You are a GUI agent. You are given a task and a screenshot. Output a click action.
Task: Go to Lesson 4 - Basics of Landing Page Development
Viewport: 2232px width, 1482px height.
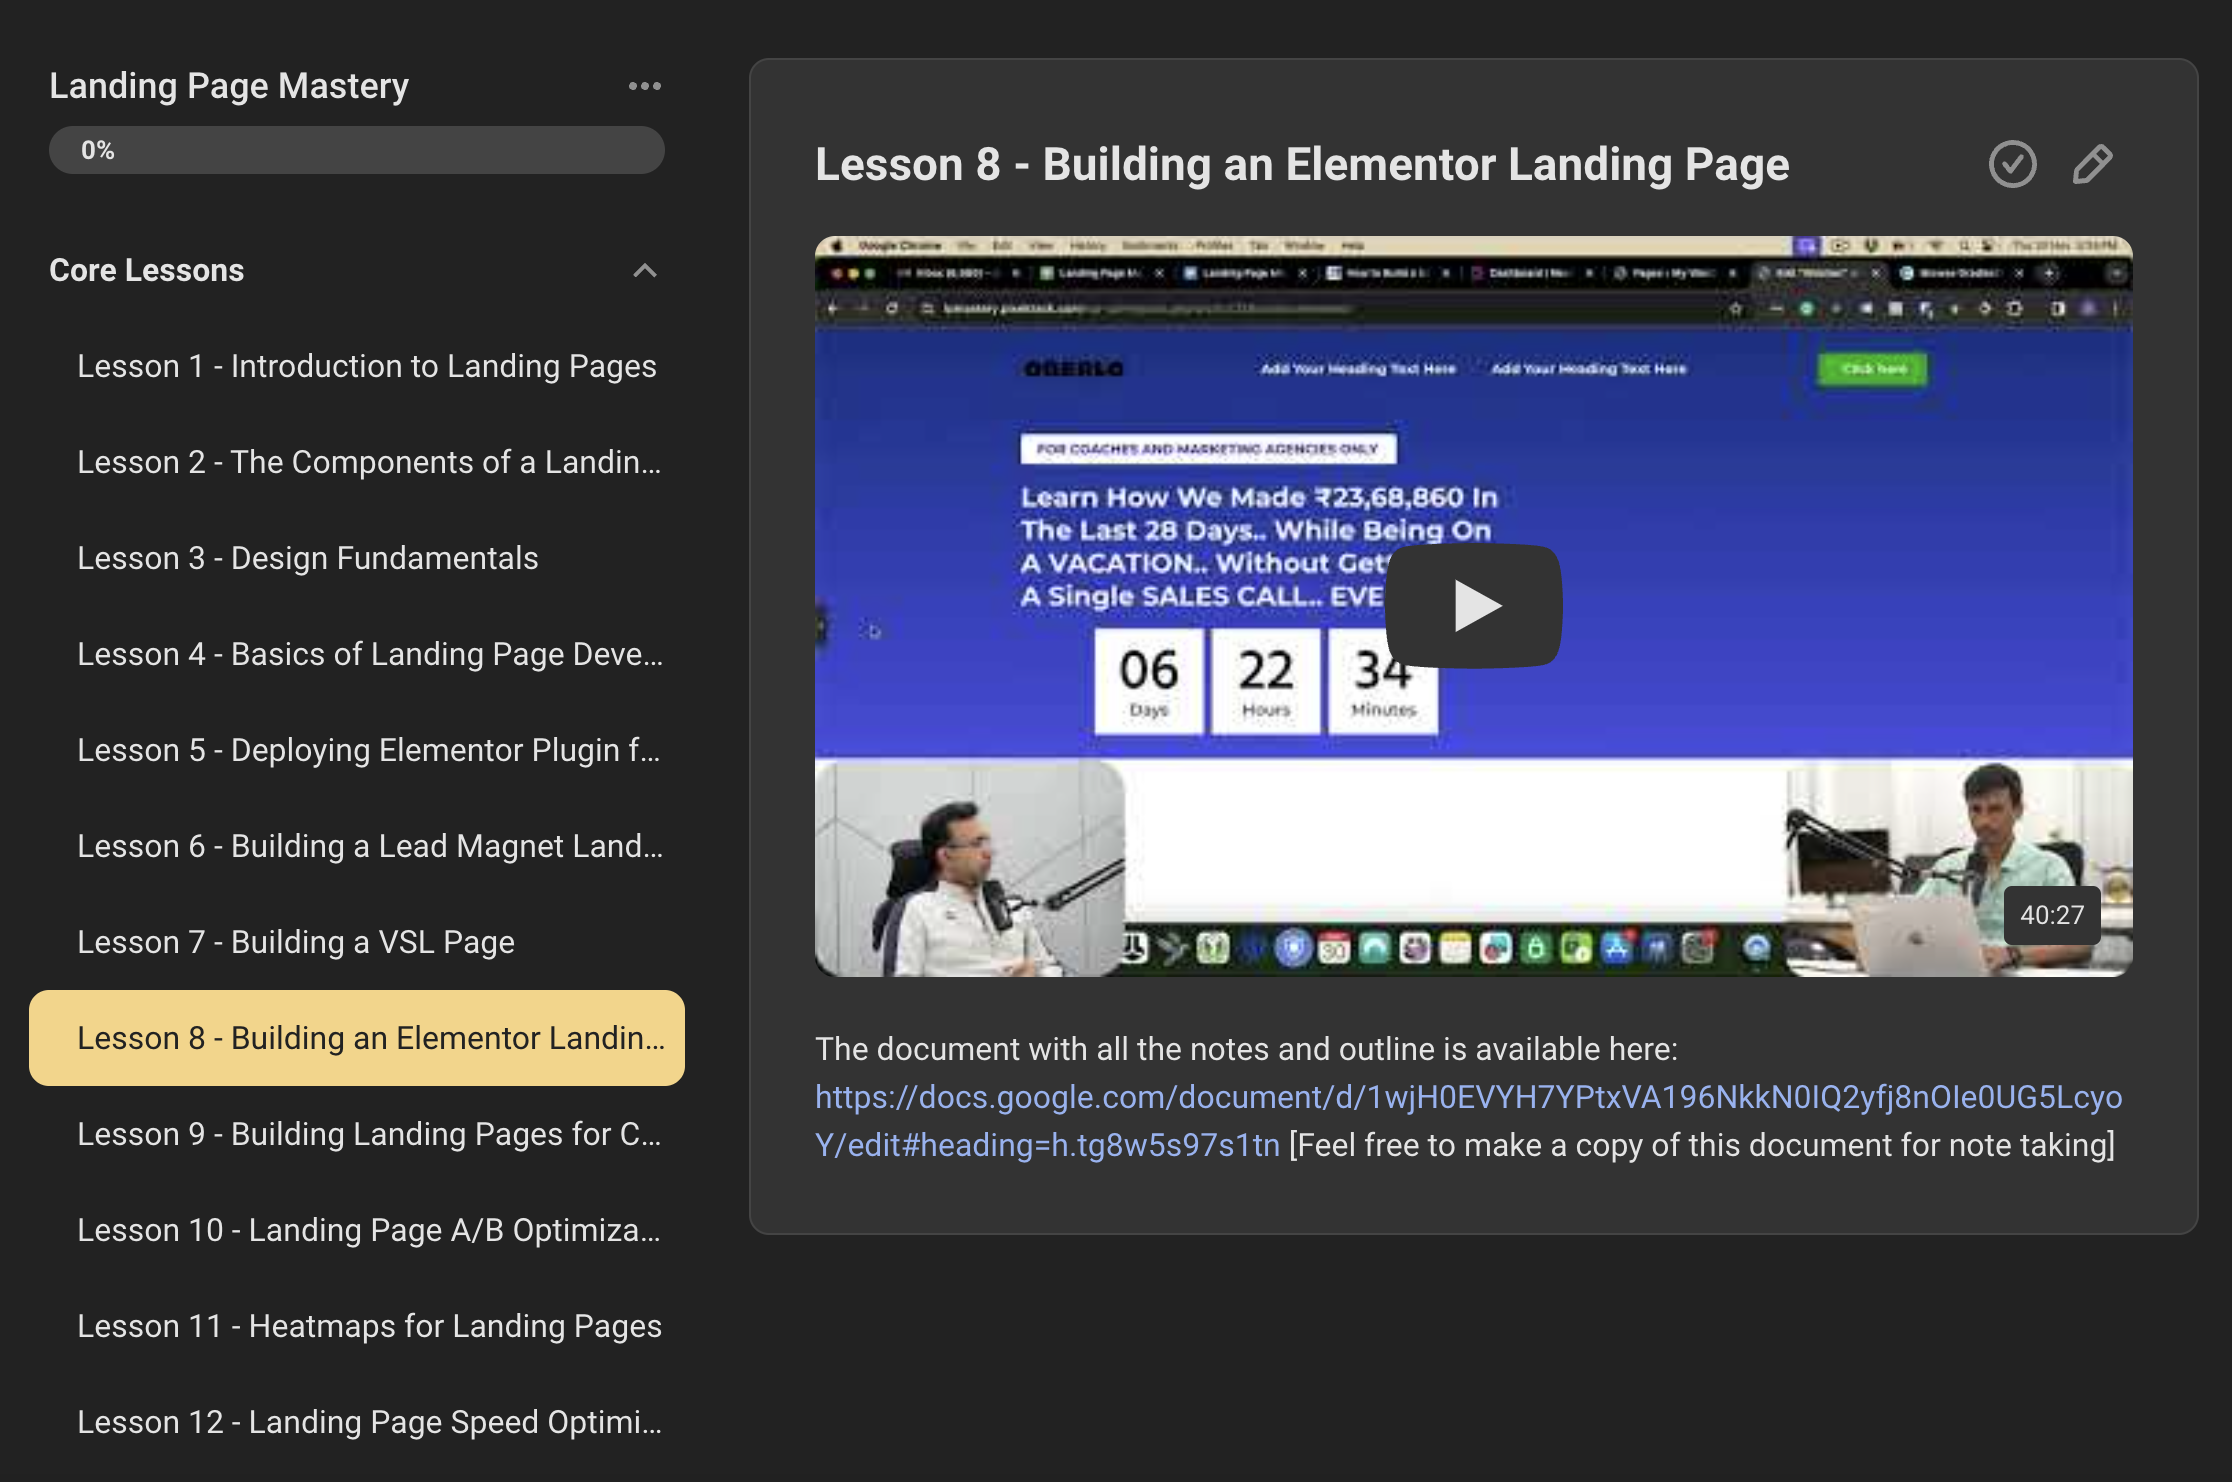pyautogui.click(x=370, y=654)
